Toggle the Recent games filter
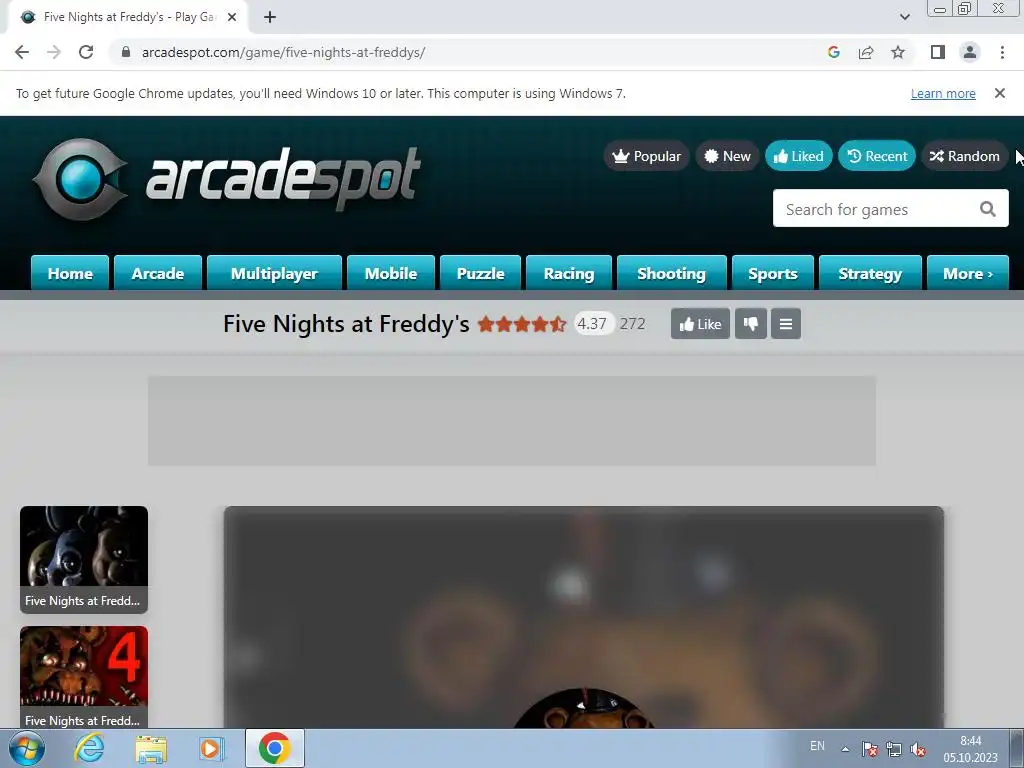The width and height of the screenshot is (1024, 768). click(x=876, y=156)
